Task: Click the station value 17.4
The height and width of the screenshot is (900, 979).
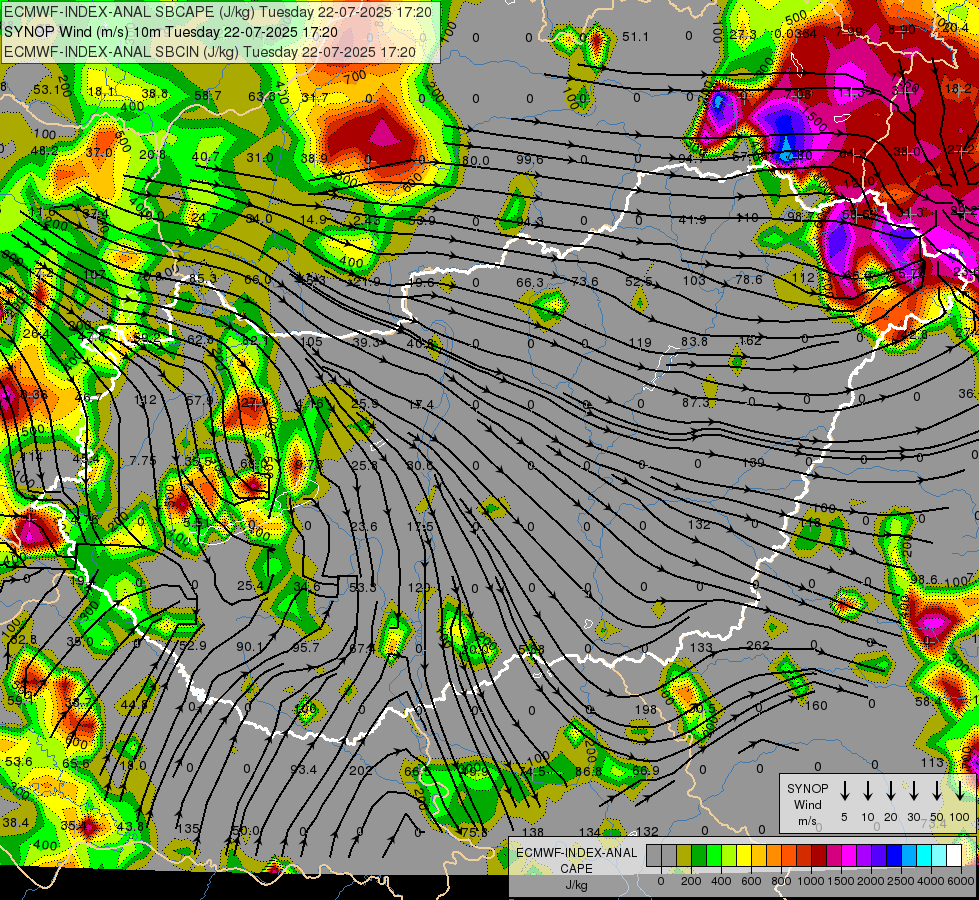Action: (421, 405)
